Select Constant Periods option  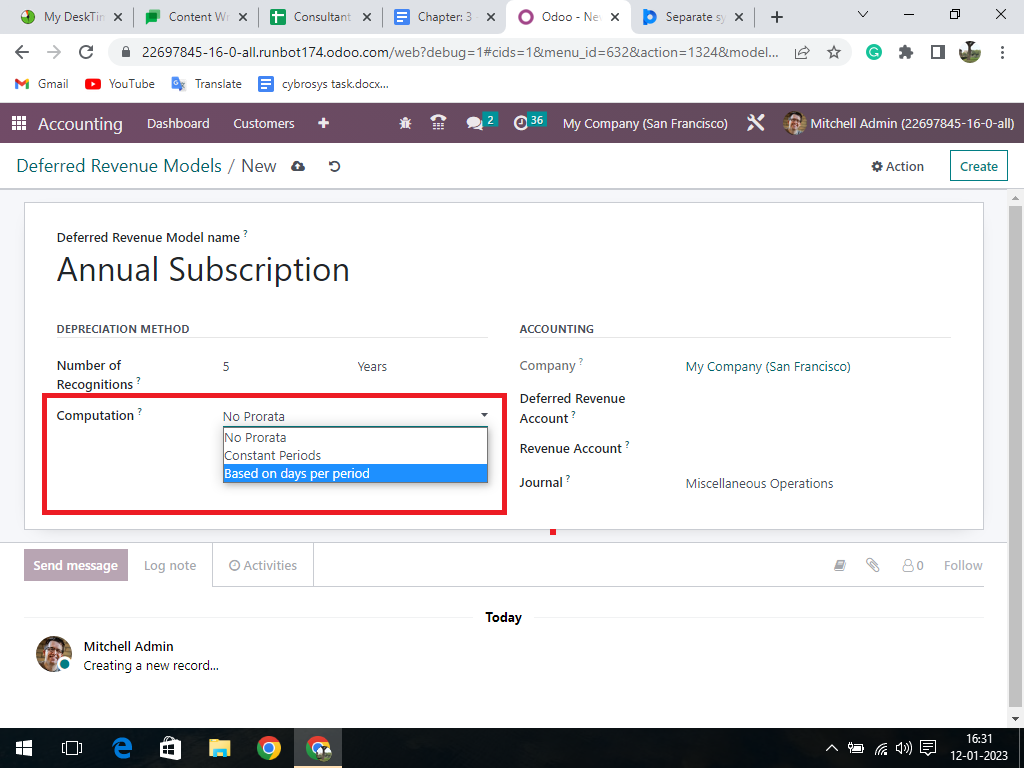pyautogui.click(x=355, y=455)
